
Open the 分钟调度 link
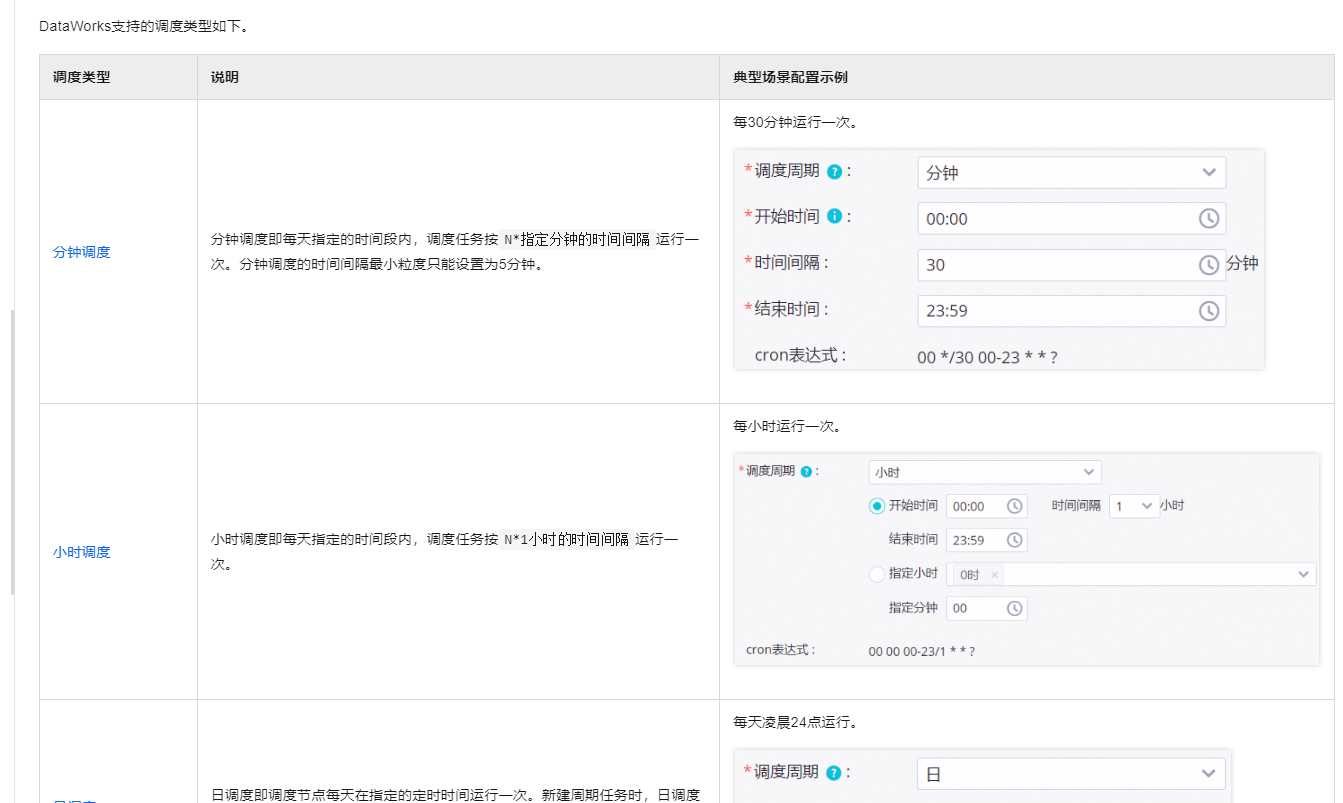82,252
